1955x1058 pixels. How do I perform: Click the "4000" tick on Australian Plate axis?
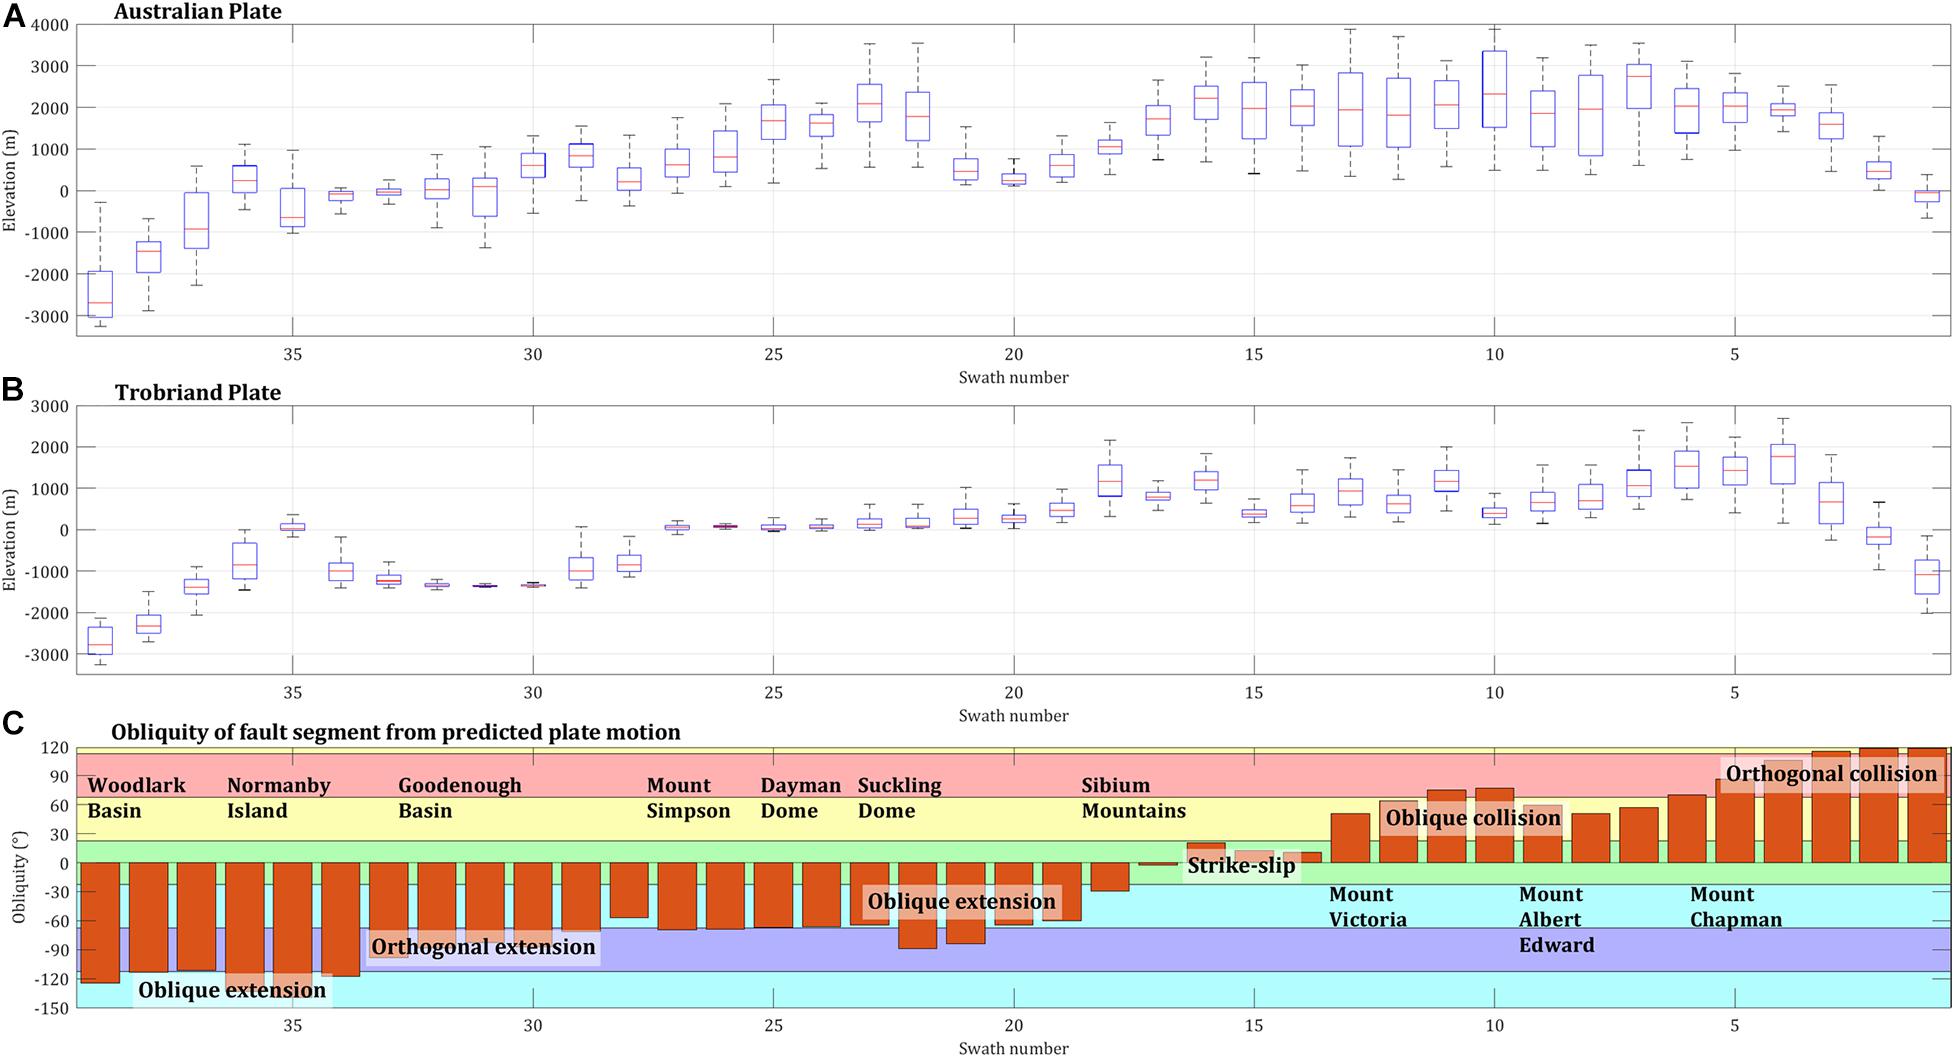(51, 24)
